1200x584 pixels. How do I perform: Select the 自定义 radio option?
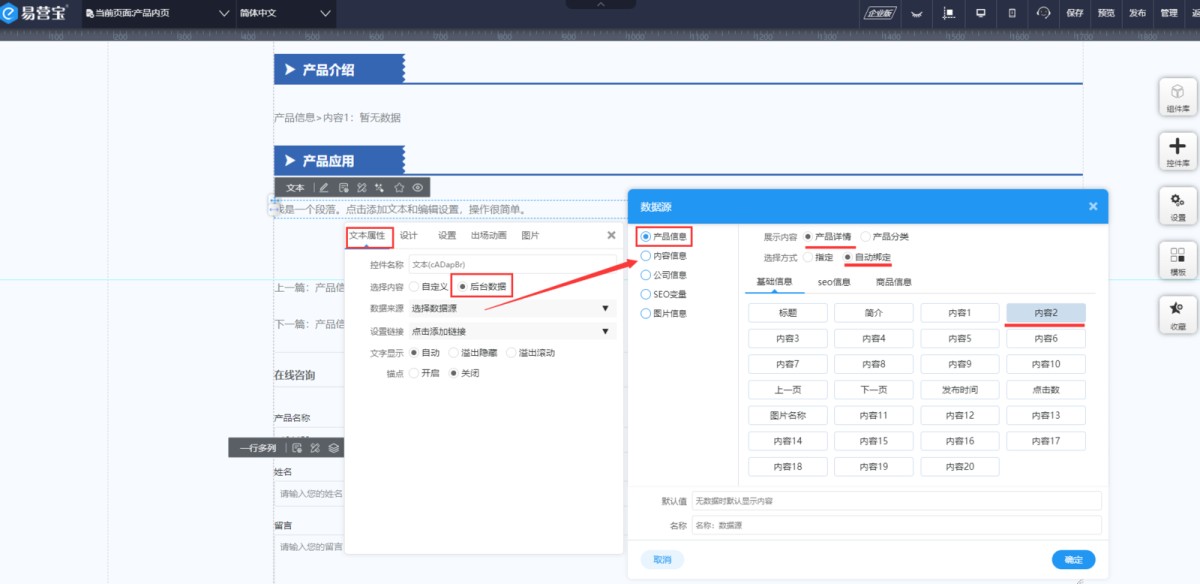[414, 286]
